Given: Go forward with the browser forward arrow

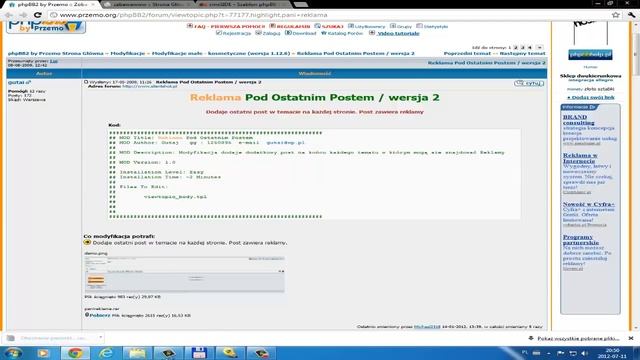Looking at the screenshot, I should pyautogui.click(x=23, y=15).
